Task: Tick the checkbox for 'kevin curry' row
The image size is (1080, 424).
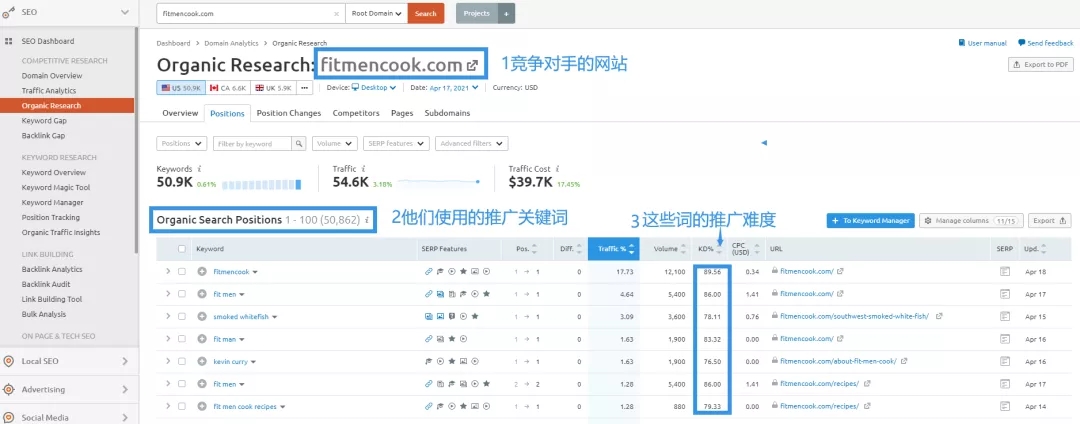Action: pos(181,361)
